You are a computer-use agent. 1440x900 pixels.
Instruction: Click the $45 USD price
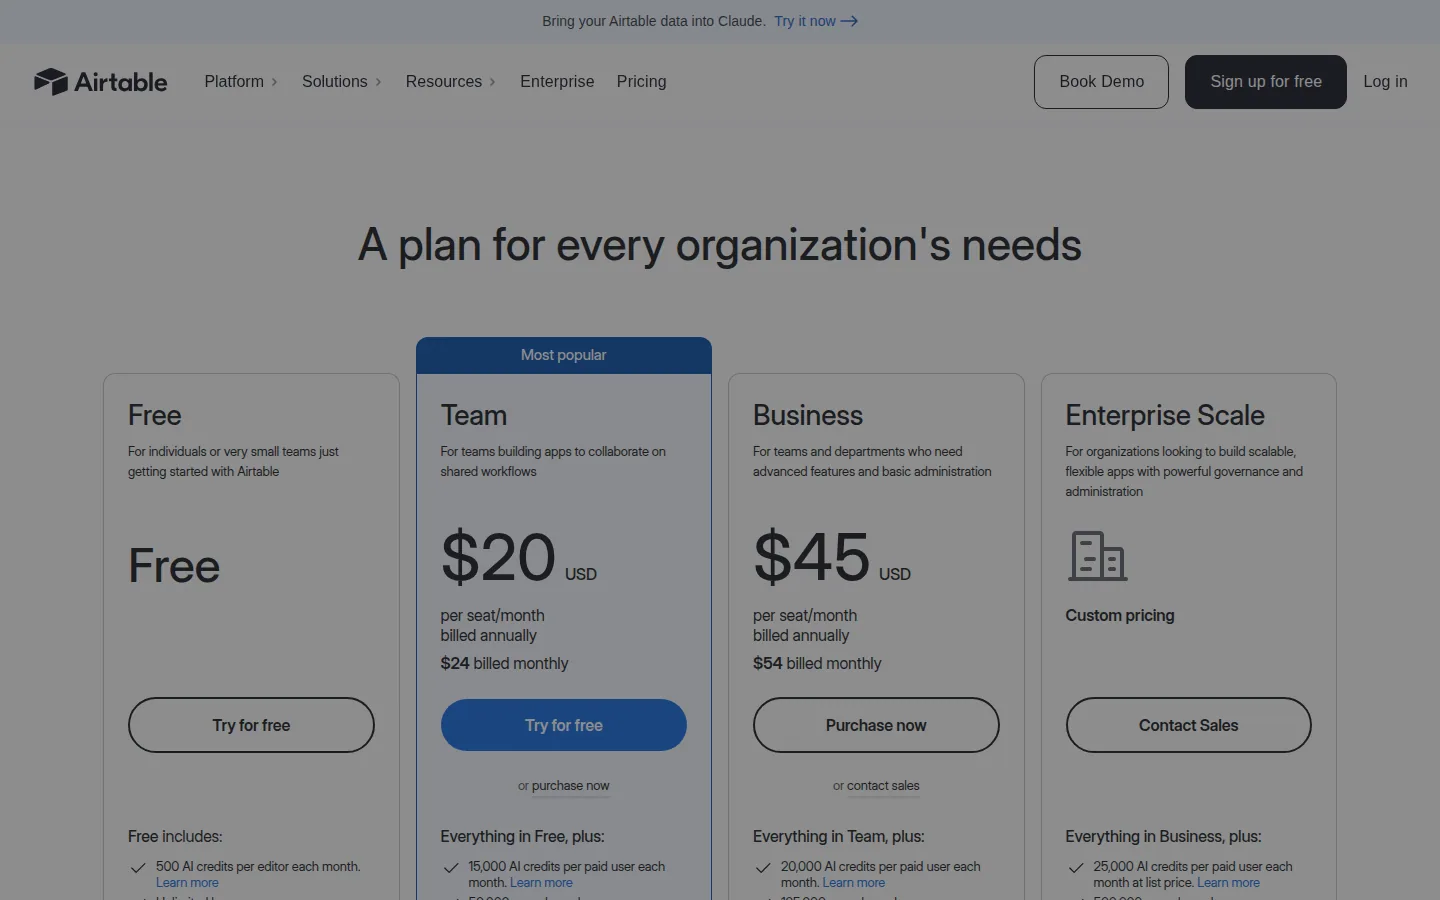click(832, 557)
